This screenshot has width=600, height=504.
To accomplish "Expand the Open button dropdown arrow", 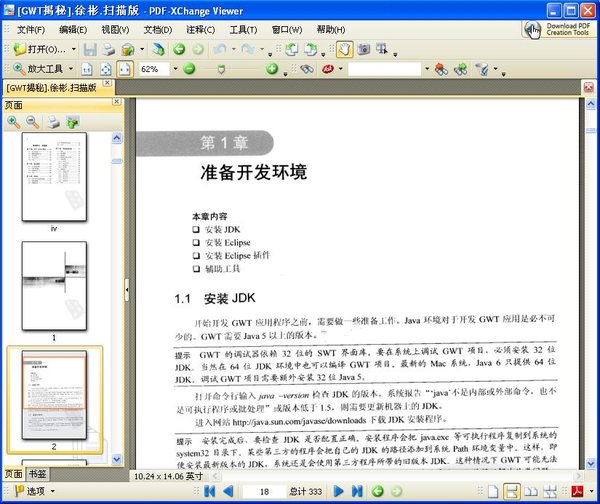I will pyautogui.click(x=73, y=49).
